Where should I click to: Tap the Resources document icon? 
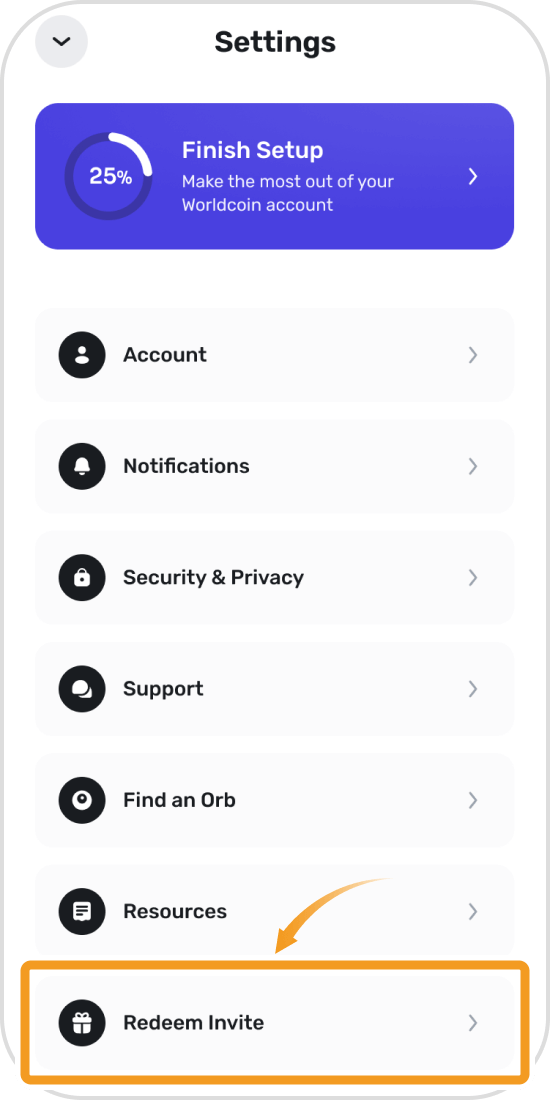click(82, 911)
